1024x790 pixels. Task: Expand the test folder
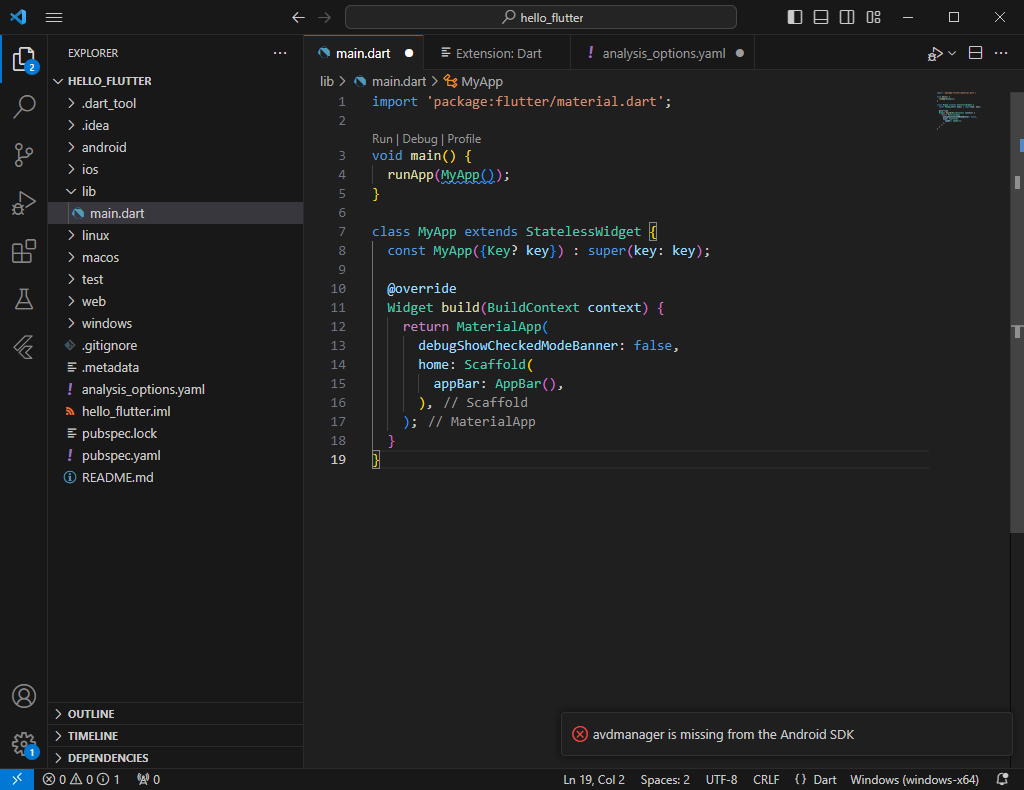pyautogui.click(x=176, y=279)
